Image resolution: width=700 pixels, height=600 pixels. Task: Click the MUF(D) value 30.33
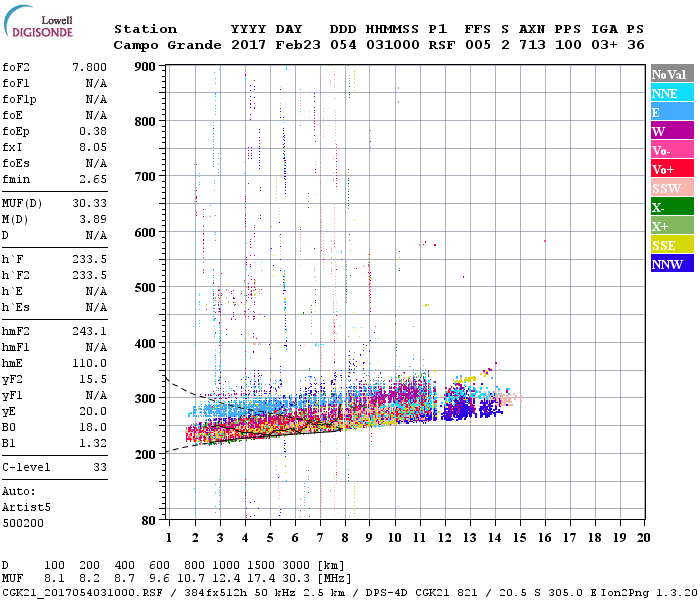[90, 203]
